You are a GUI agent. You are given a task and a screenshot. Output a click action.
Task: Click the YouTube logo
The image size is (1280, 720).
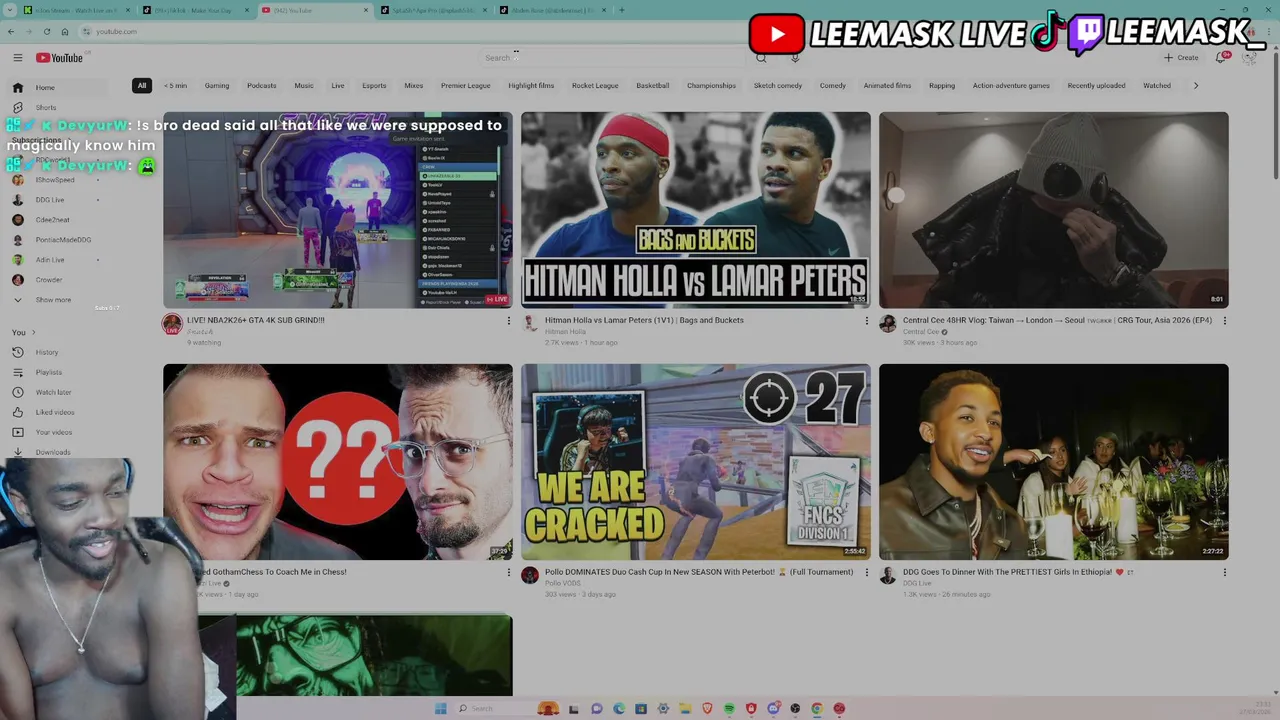pos(59,58)
